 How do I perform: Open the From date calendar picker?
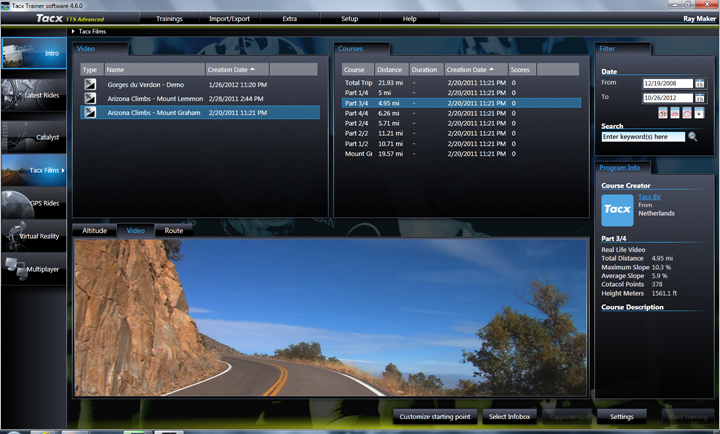pyautogui.click(x=699, y=84)
